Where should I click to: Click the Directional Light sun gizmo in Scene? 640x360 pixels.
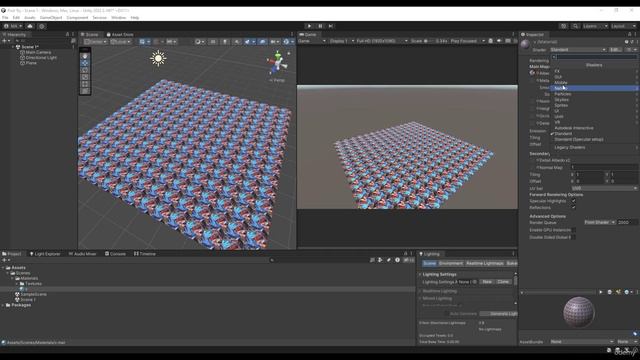[x=158, y=58]
